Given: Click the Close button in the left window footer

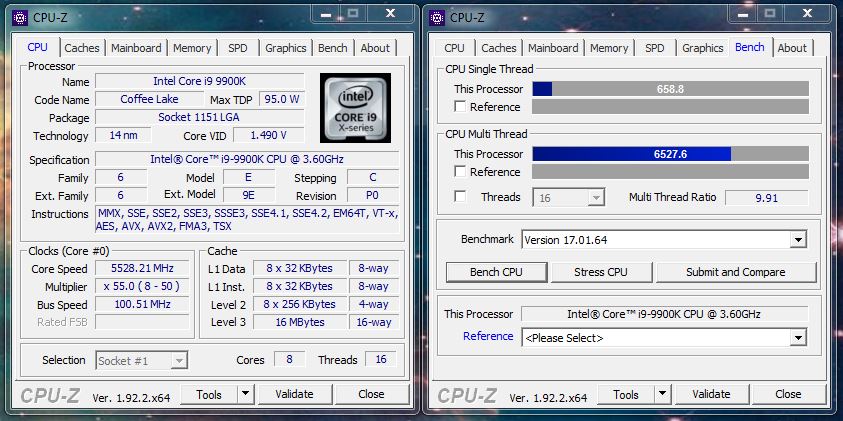Looking at the screenshot, I should pos(371,394).
